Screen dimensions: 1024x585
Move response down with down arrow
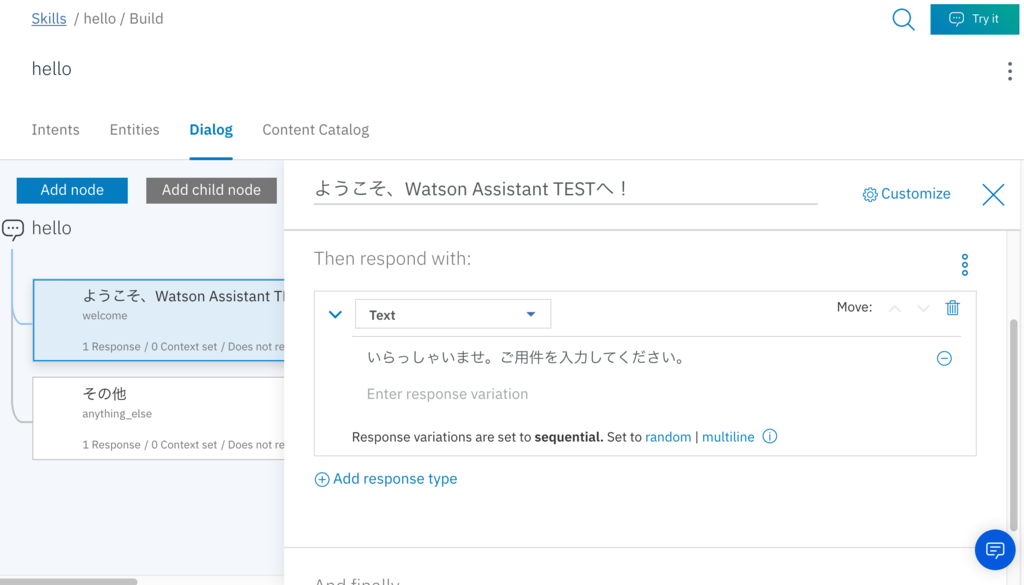(923, 308)
